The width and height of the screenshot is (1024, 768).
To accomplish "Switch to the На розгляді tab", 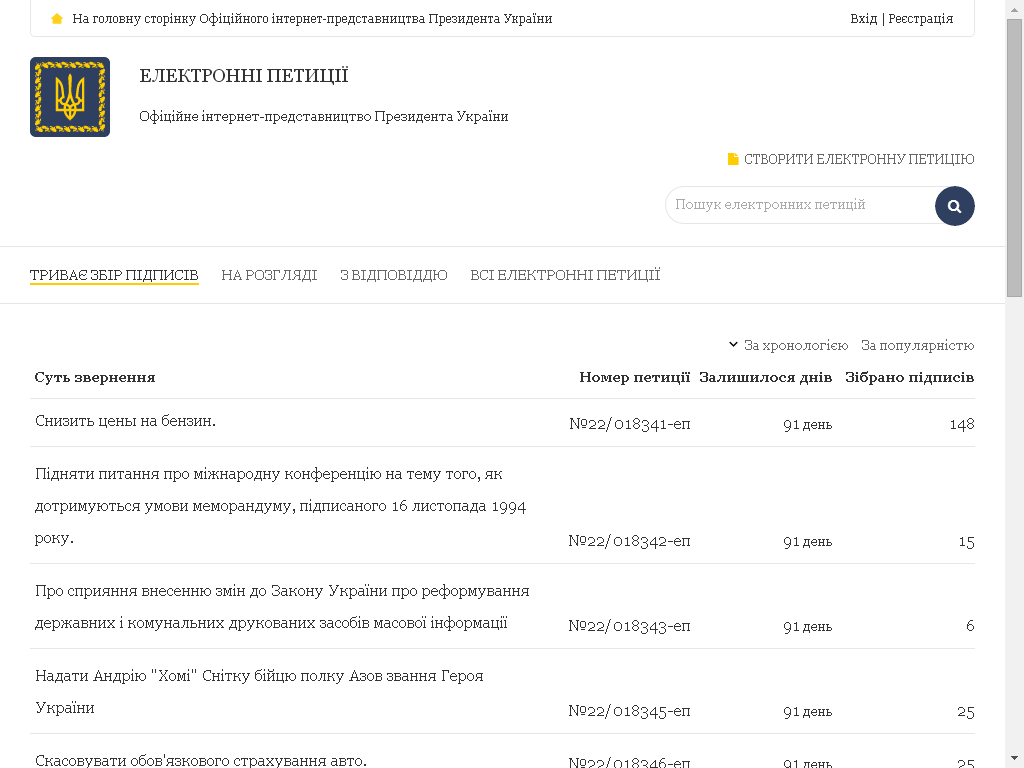I will tap(269, 275).
